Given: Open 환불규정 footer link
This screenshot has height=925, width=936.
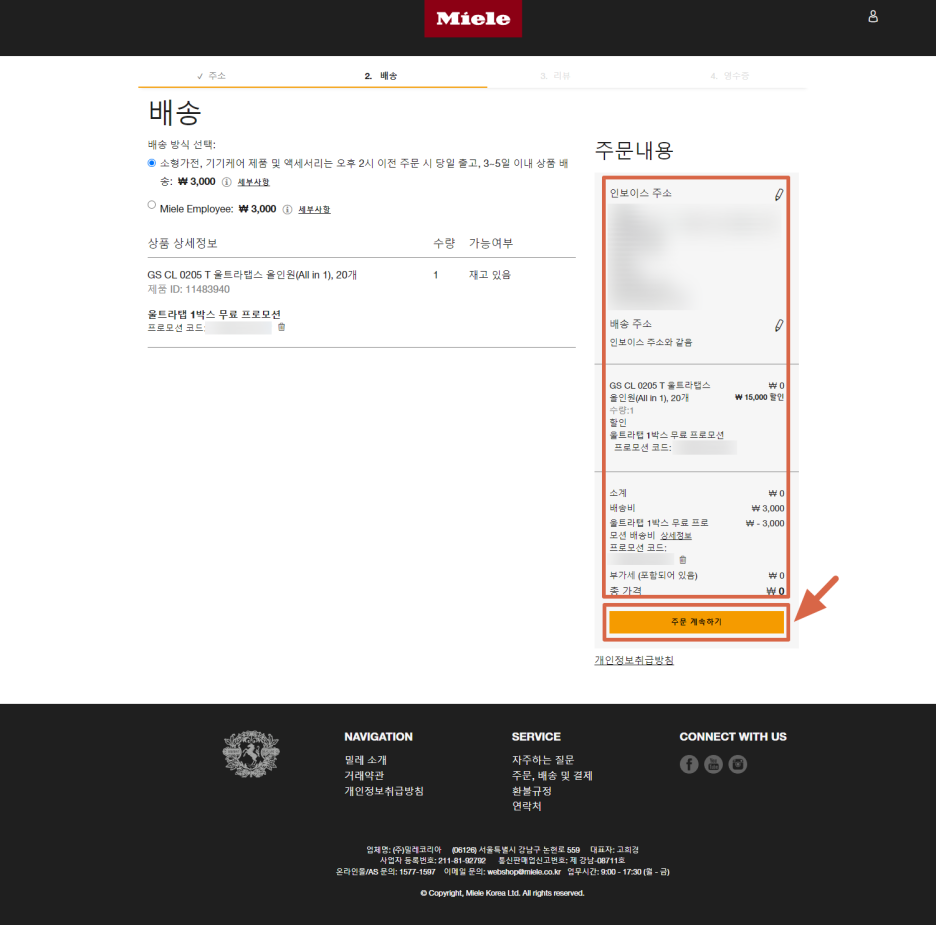Looking at the screenshot, I should coord(531,791).
